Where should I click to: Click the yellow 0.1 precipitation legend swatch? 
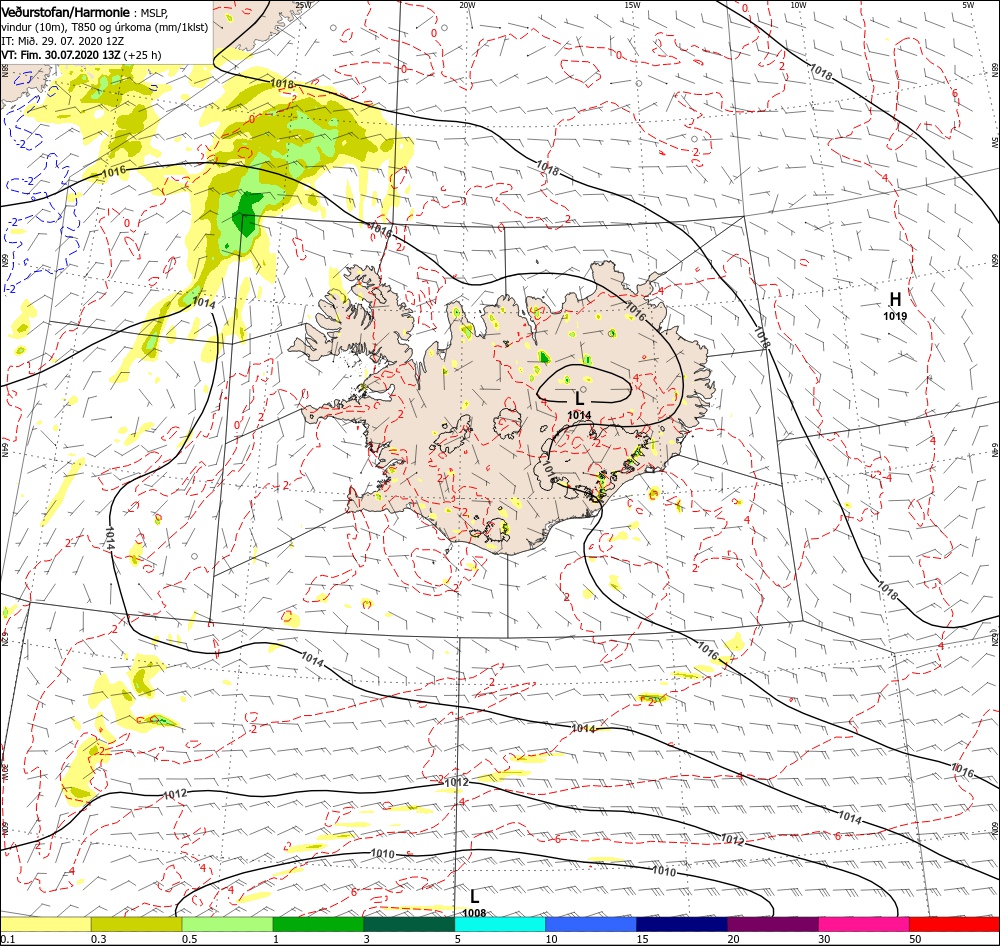point(45,924)
